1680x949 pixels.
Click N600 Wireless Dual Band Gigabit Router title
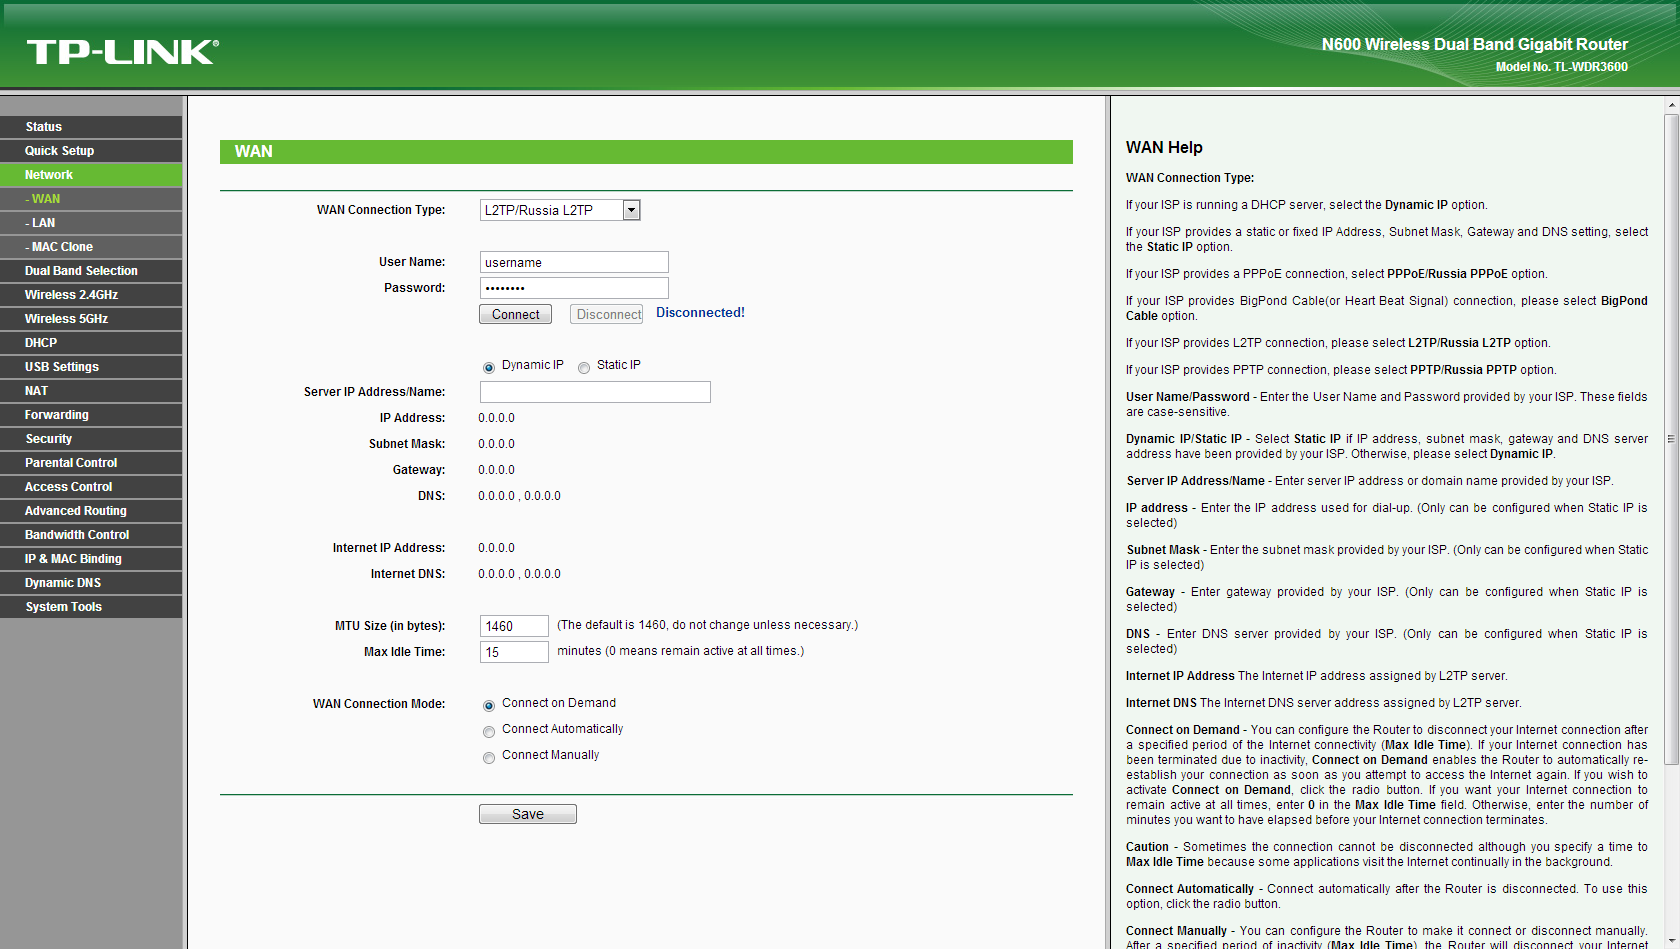[1475, 44]
